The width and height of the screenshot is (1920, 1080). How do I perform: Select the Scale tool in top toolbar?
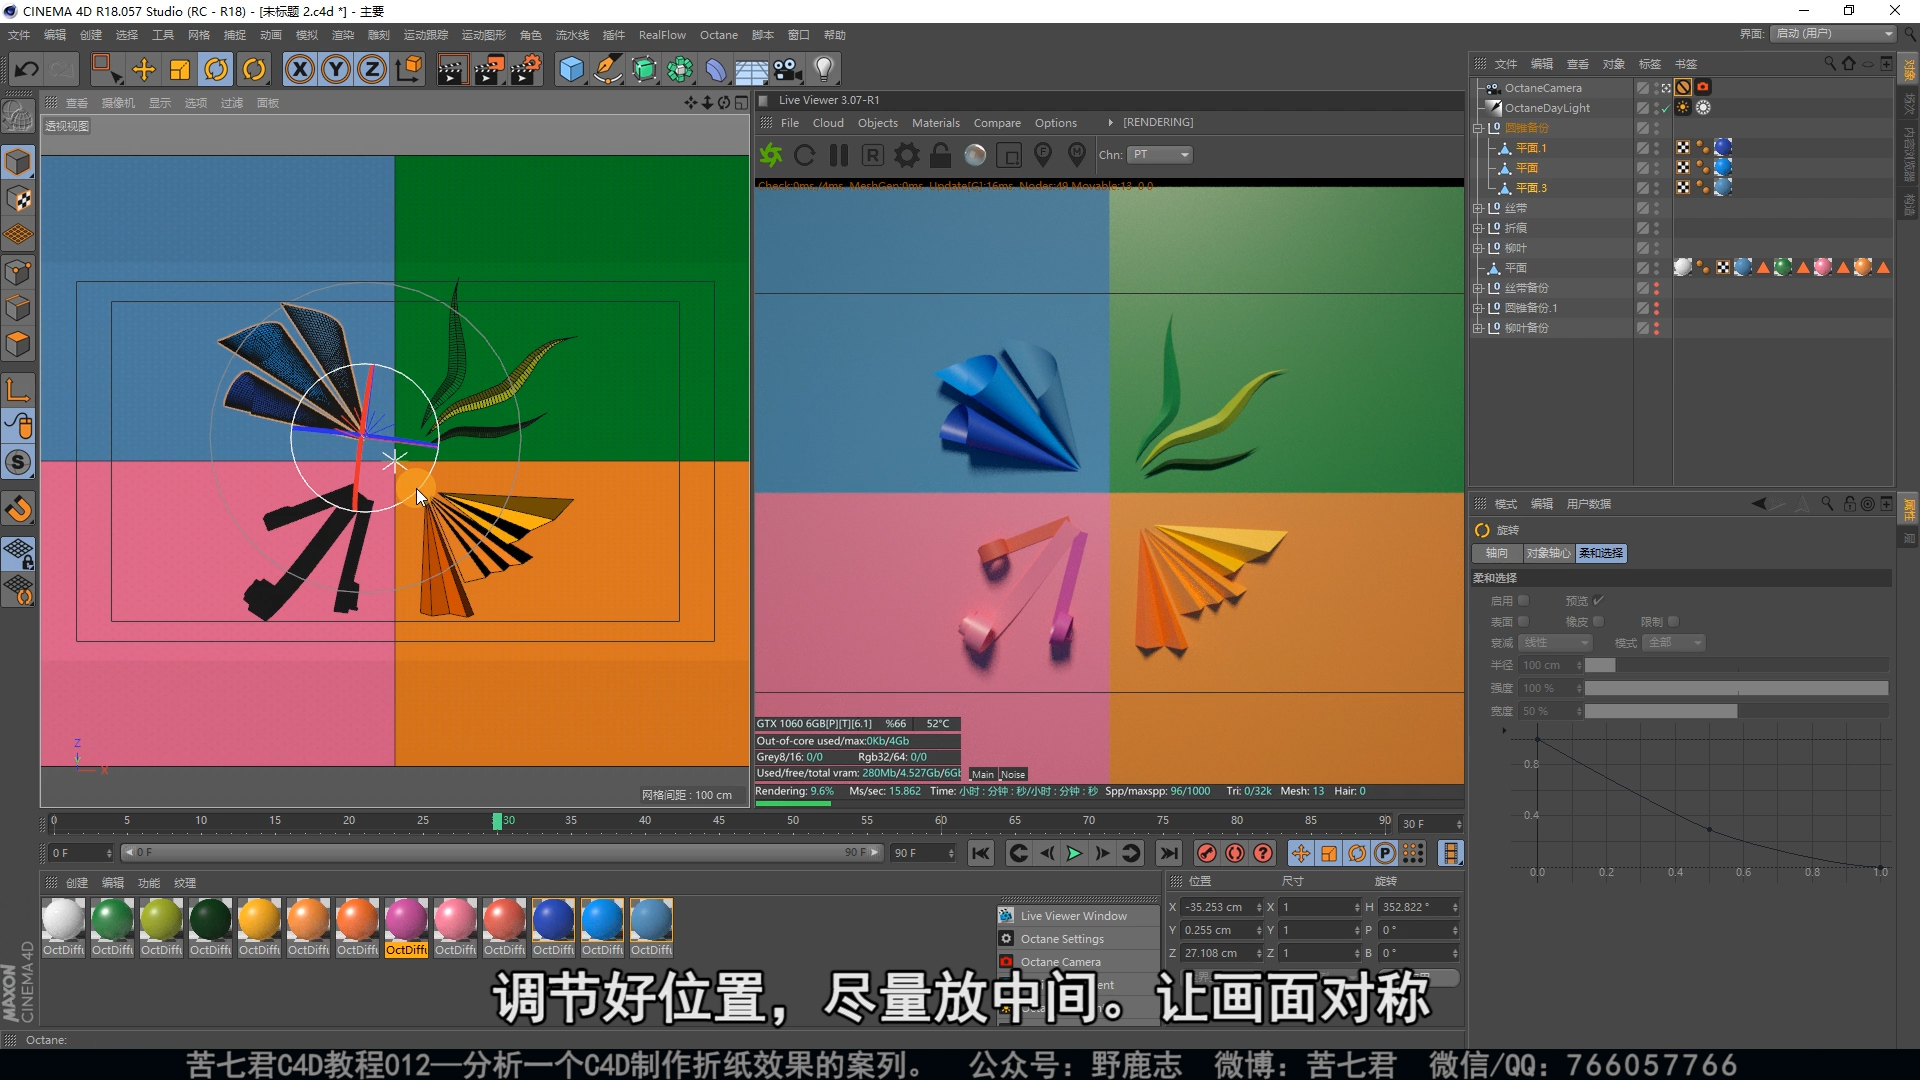[180, 69]
